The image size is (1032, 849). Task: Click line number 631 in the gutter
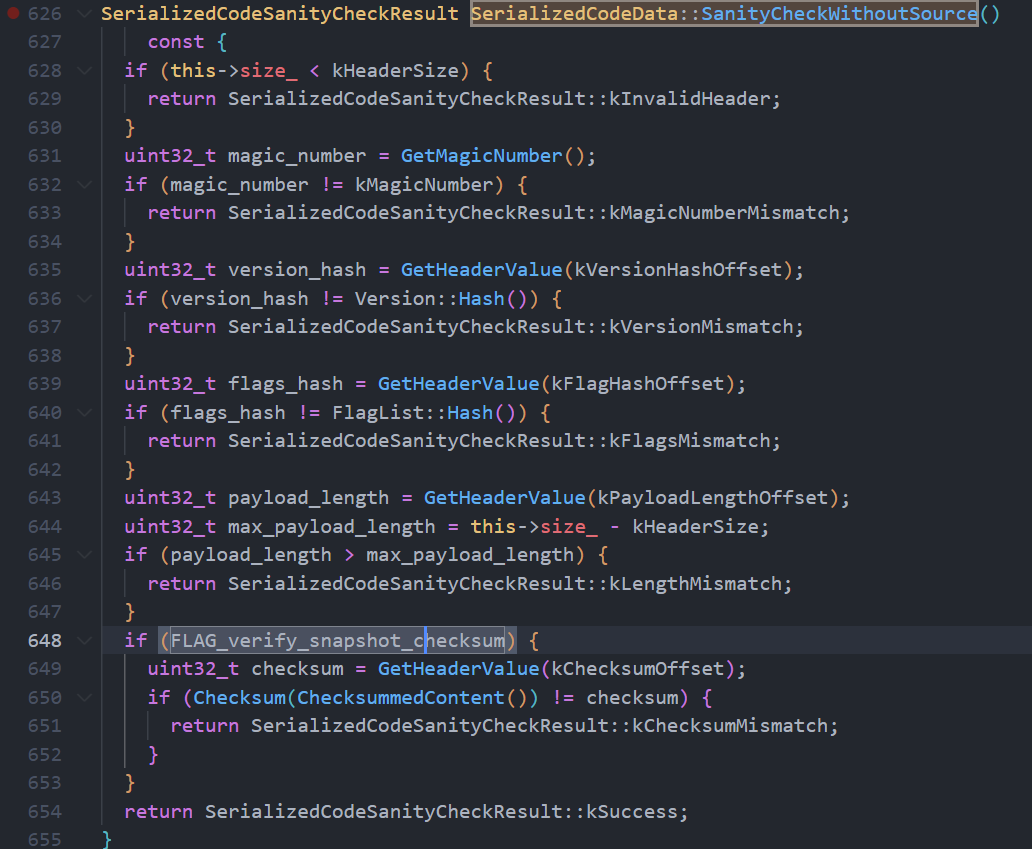click(45, 156)
